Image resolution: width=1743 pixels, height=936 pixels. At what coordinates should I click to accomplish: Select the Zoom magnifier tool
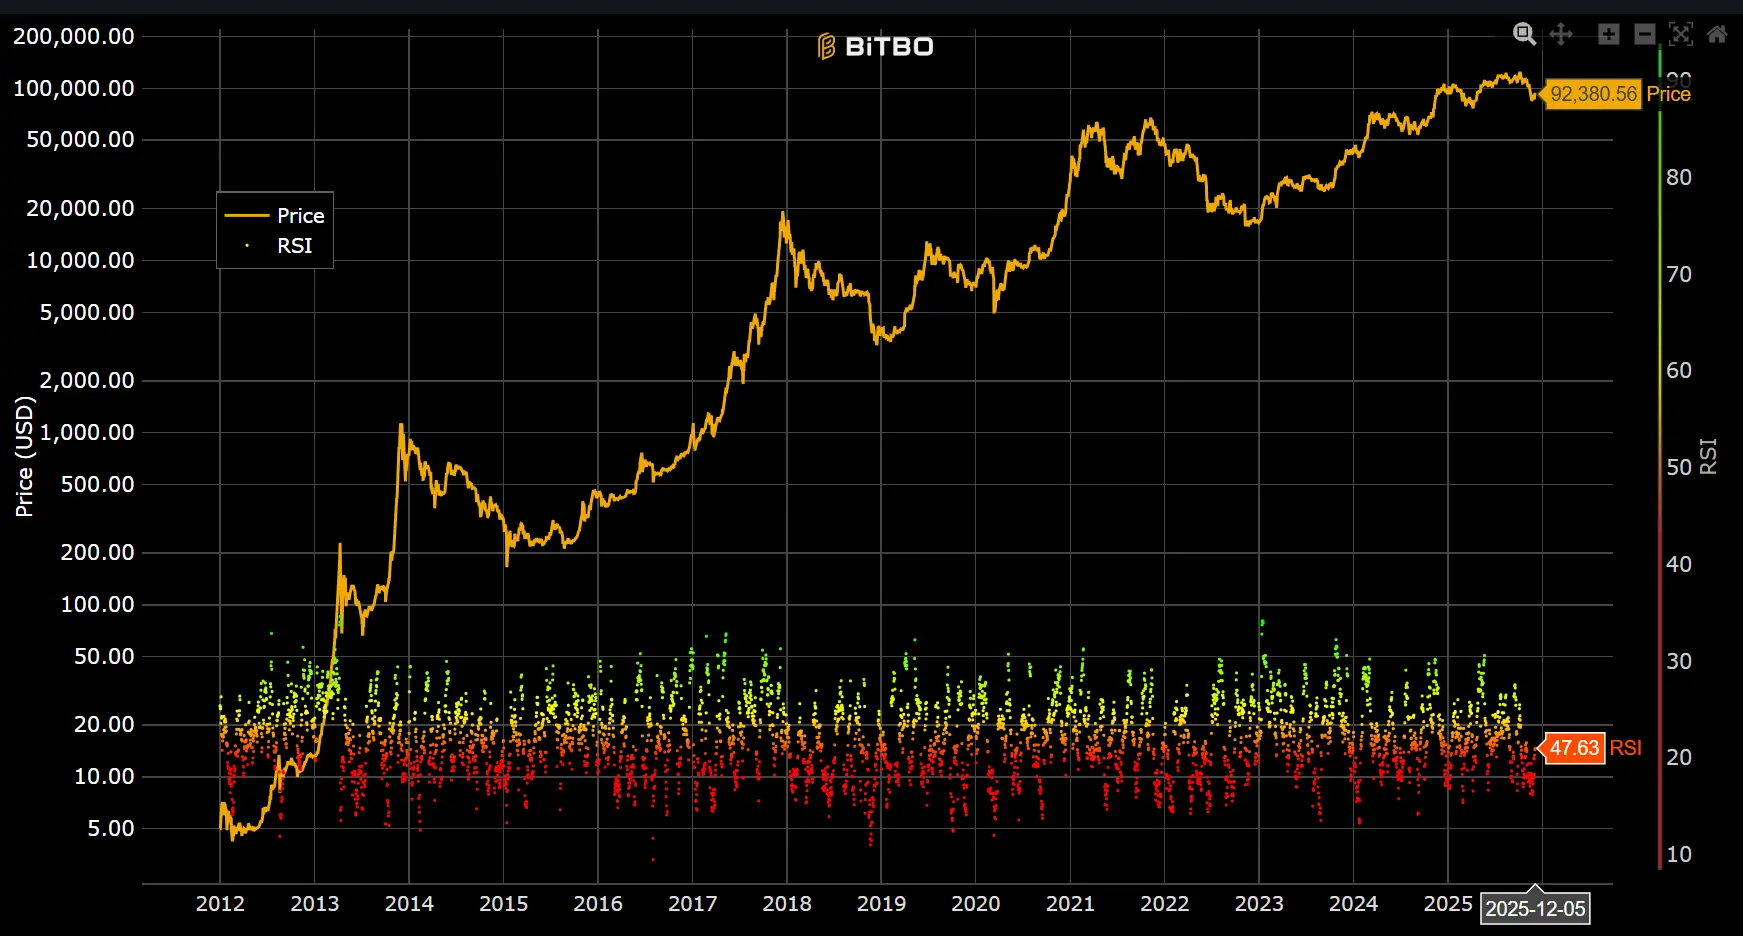1524,35
